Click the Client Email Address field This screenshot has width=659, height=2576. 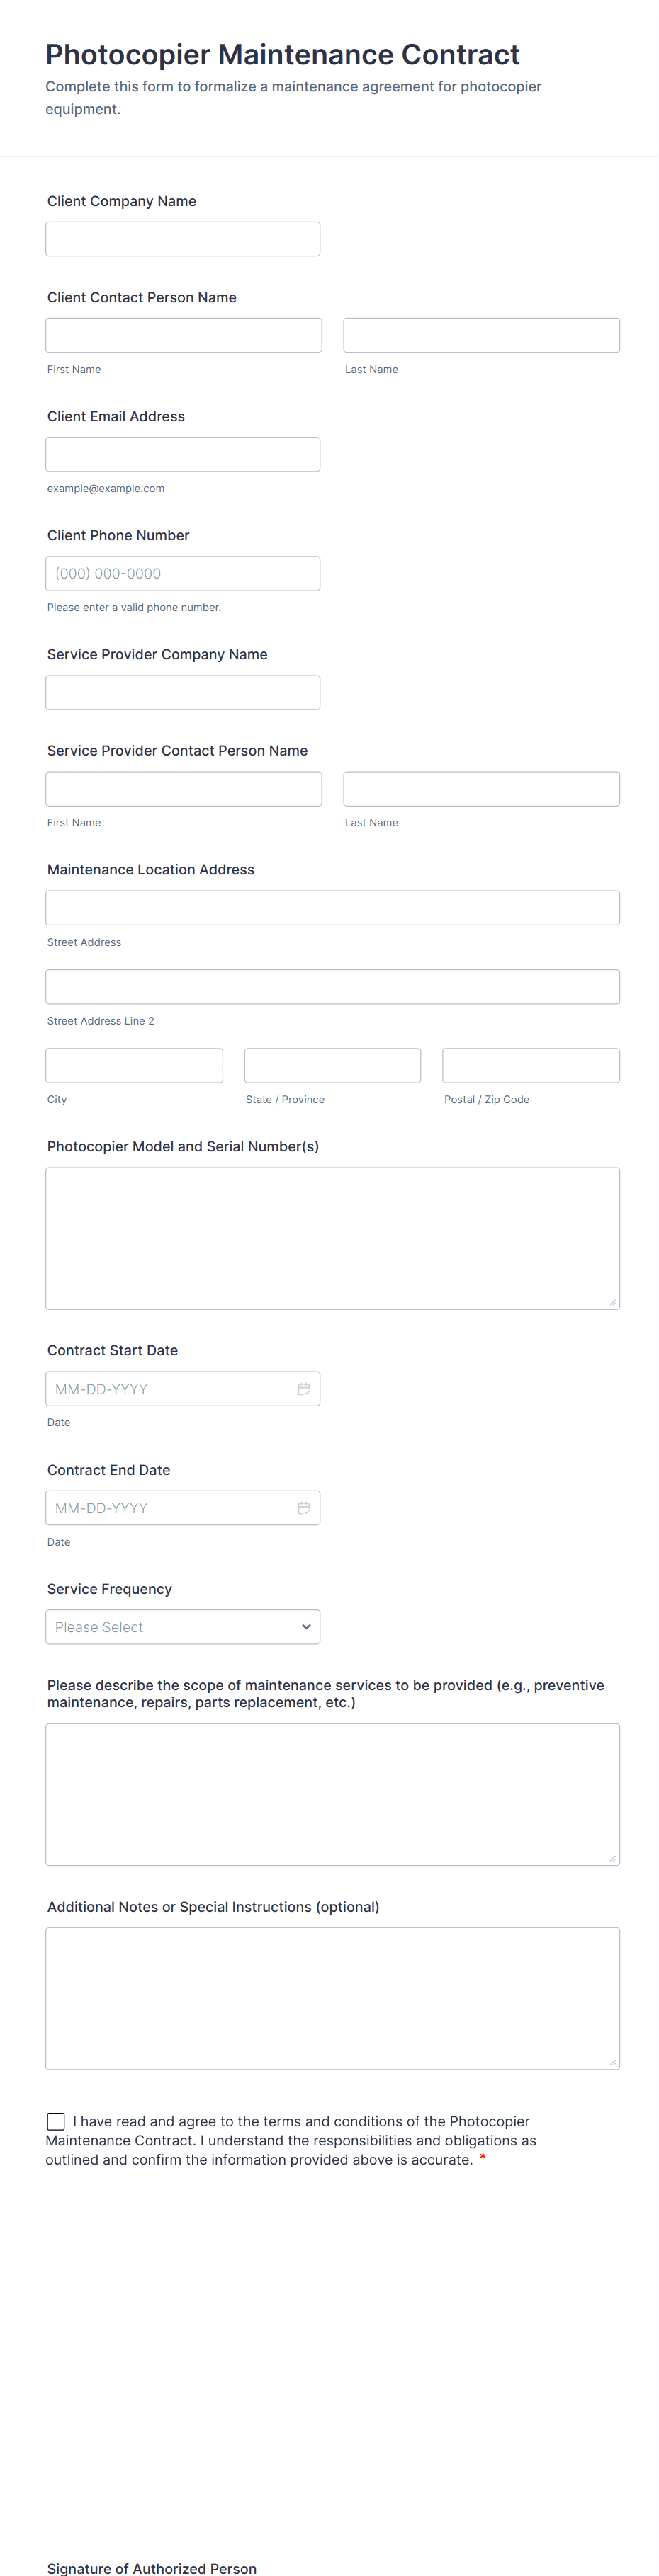coord(183,454)
